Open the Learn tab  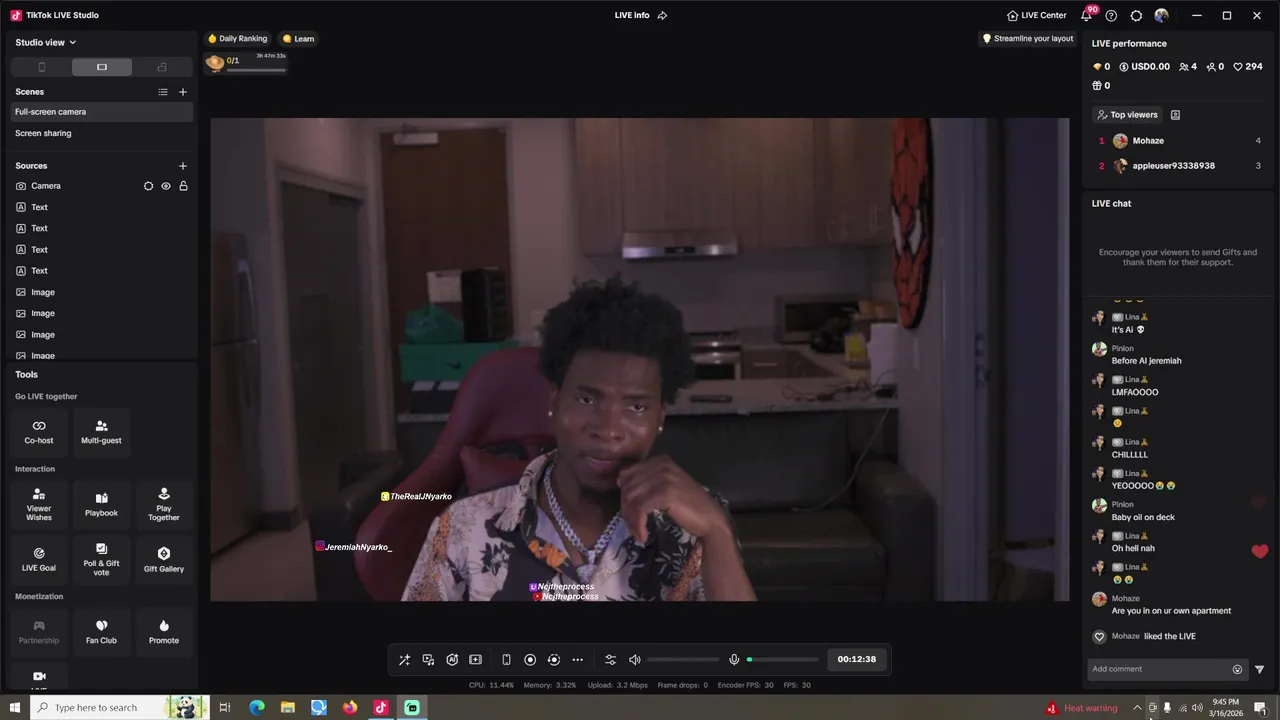pyautogui.click(x=298, y=39)
